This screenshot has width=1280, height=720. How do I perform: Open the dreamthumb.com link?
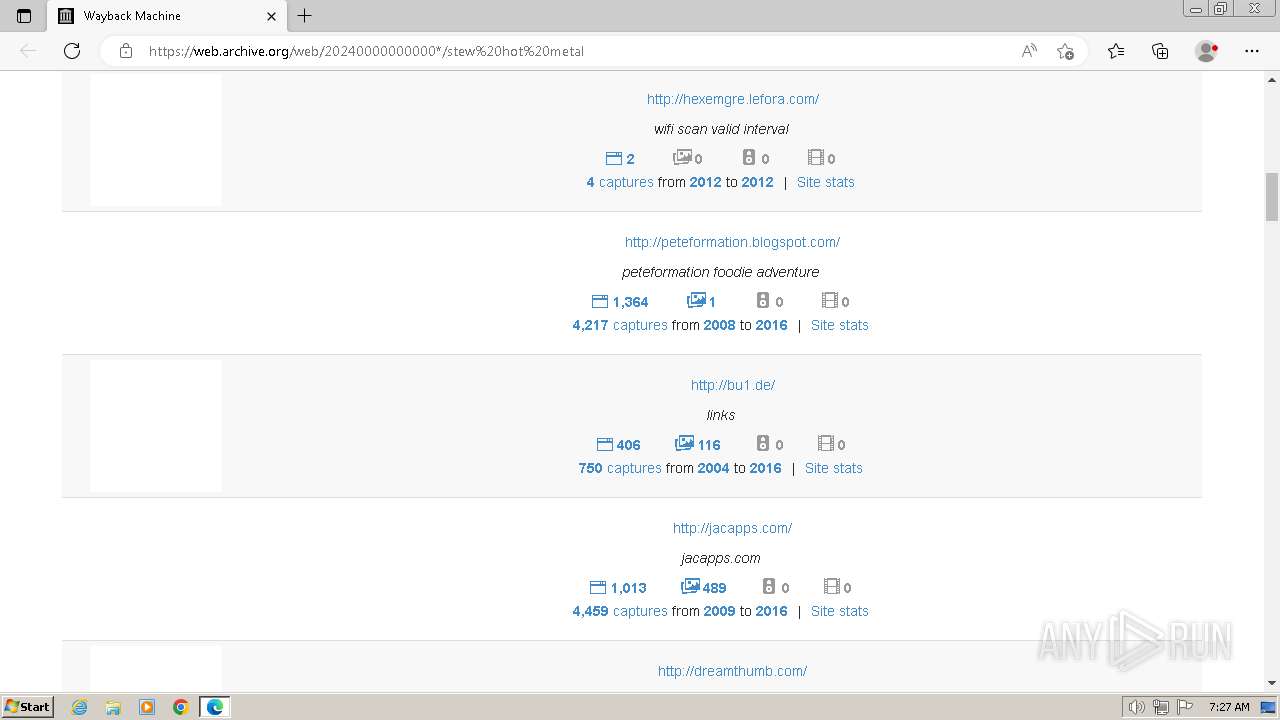(732, 671)
